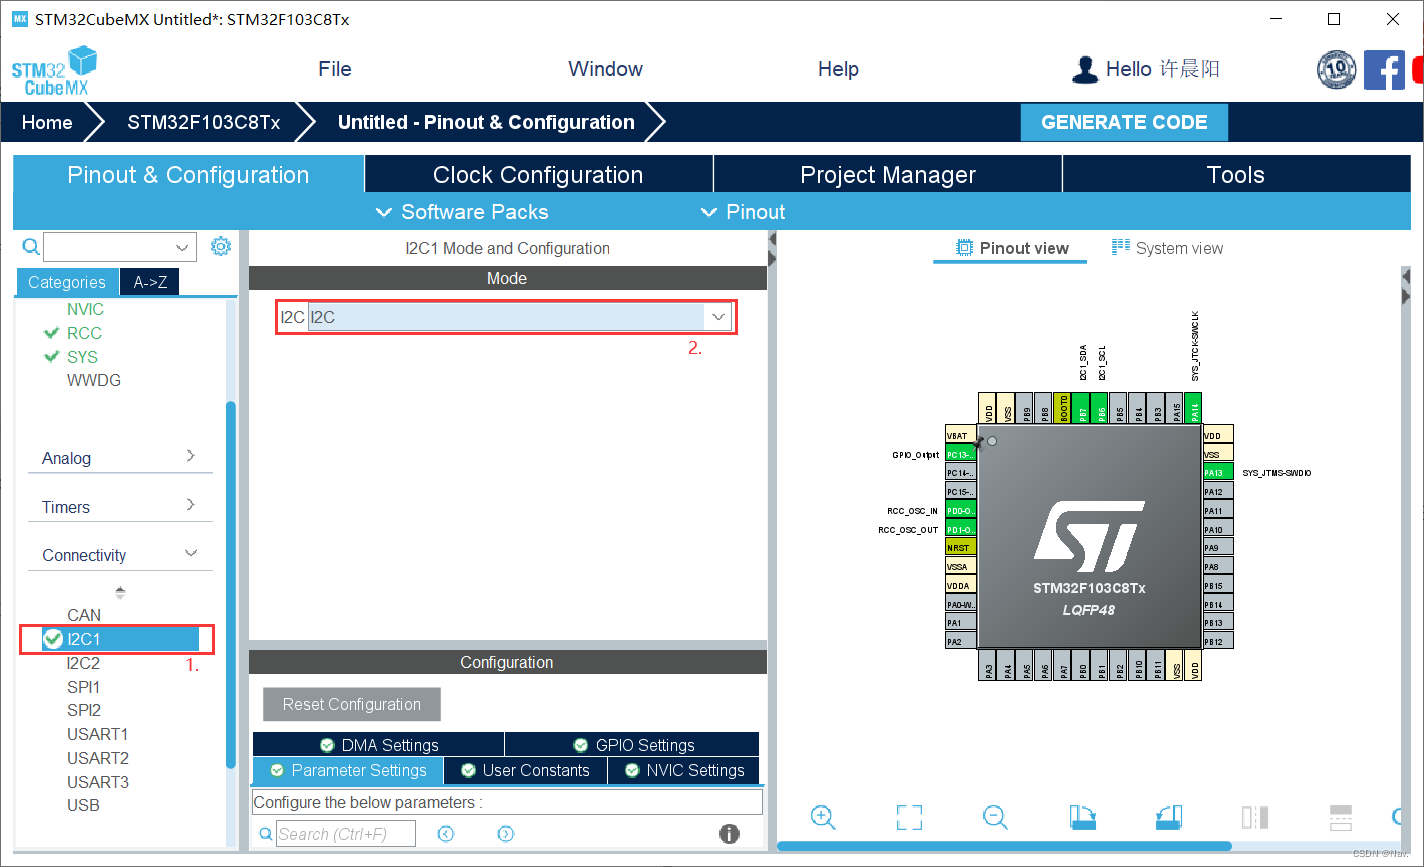Open category settings gear icon

coord(221,246)
